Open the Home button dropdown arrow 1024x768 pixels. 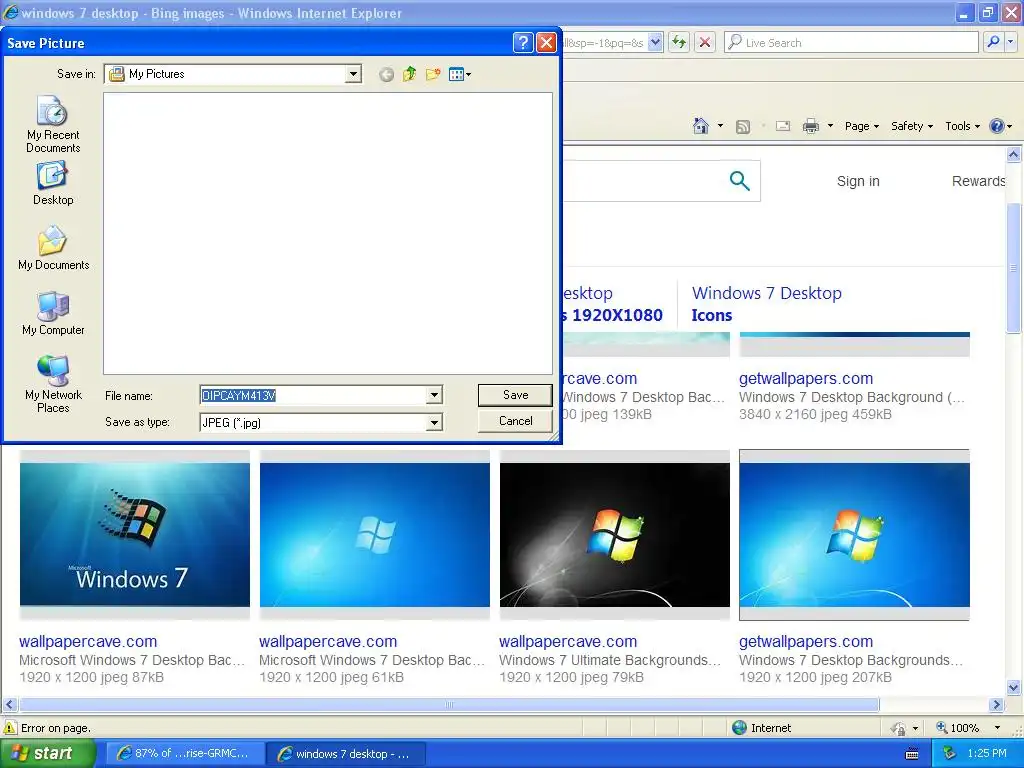pyautogui.click(x=720, y=126)
